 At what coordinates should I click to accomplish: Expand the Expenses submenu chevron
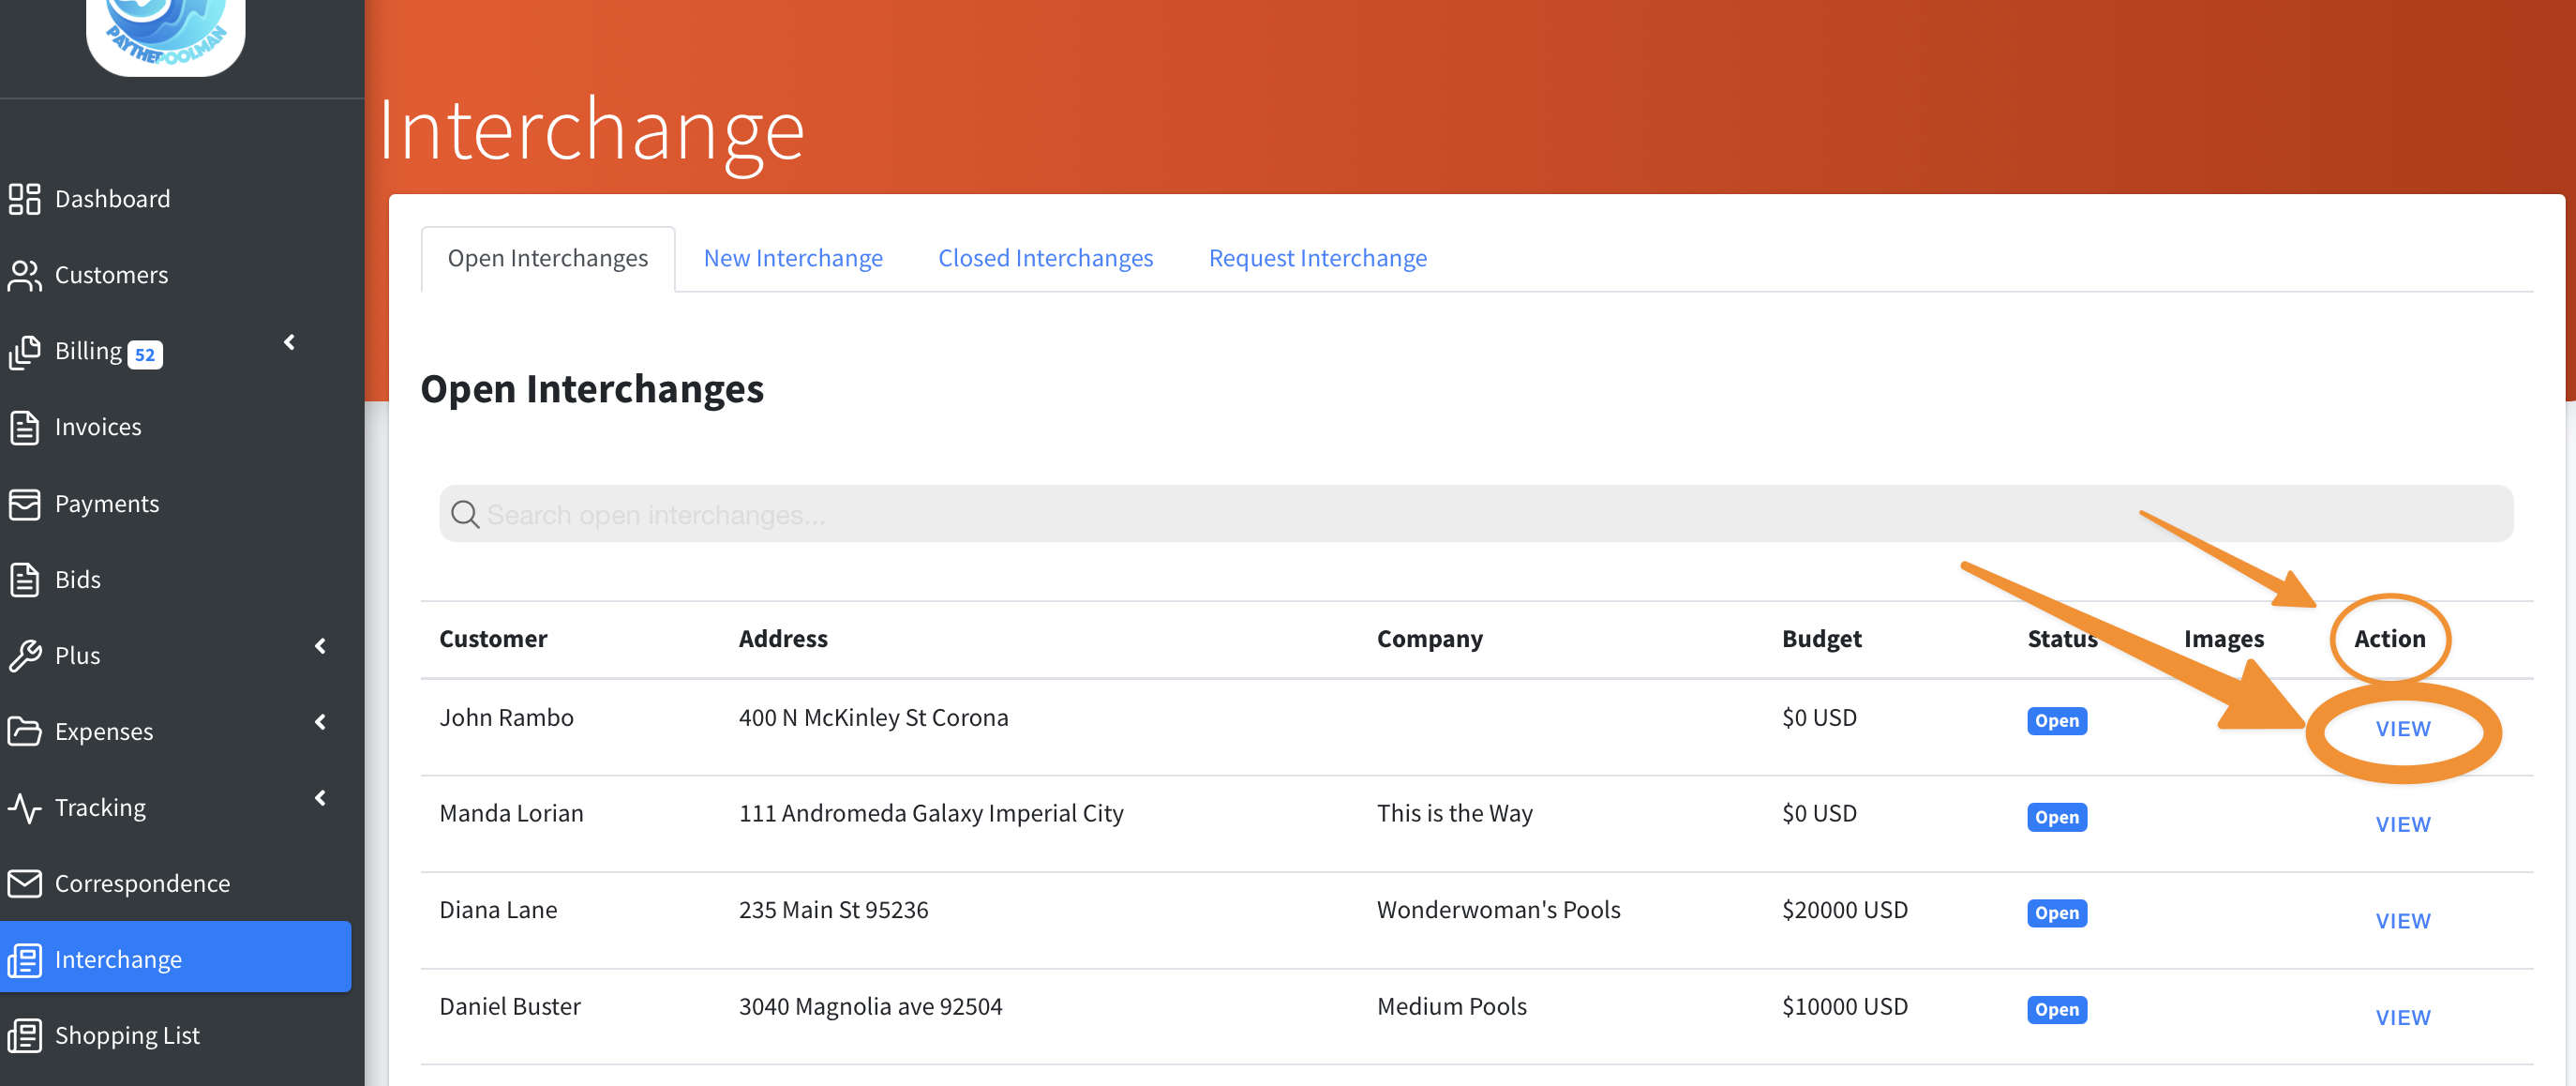(321, 723)
